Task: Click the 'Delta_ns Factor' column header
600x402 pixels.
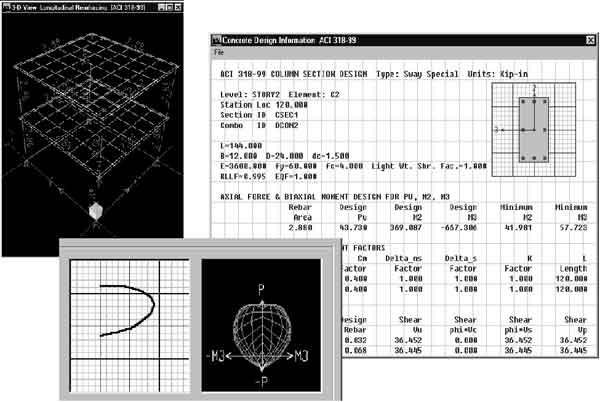Action: coord(404,264)
